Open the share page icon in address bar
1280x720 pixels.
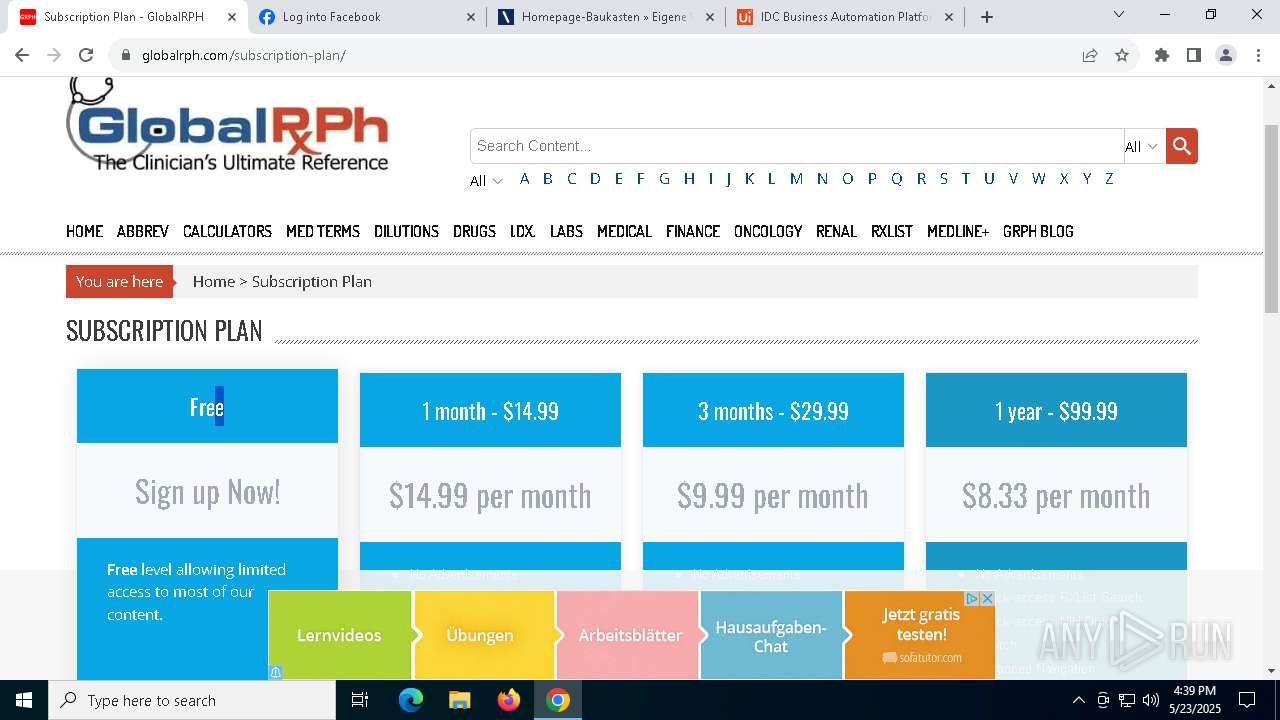pyautogui.click(x=1090, y=55)
